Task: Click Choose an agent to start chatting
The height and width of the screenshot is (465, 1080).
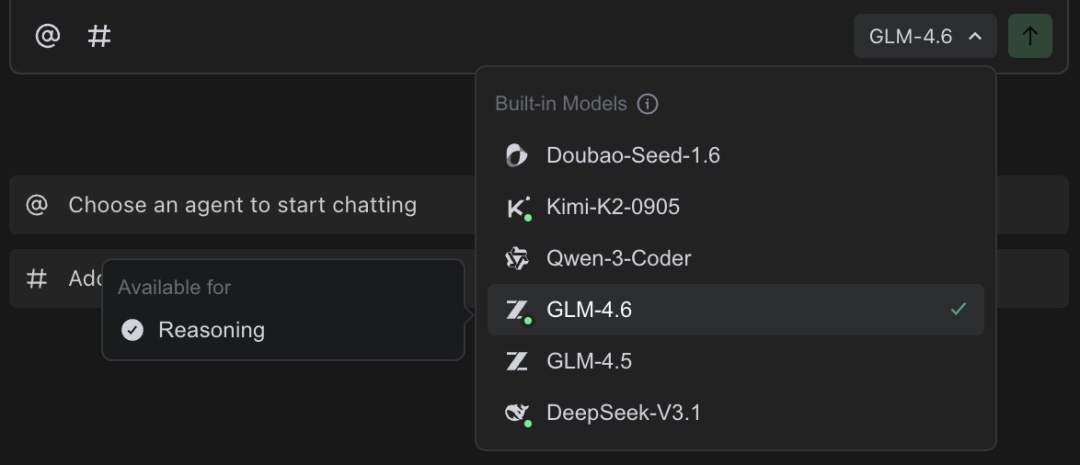Action: (242, 205)
